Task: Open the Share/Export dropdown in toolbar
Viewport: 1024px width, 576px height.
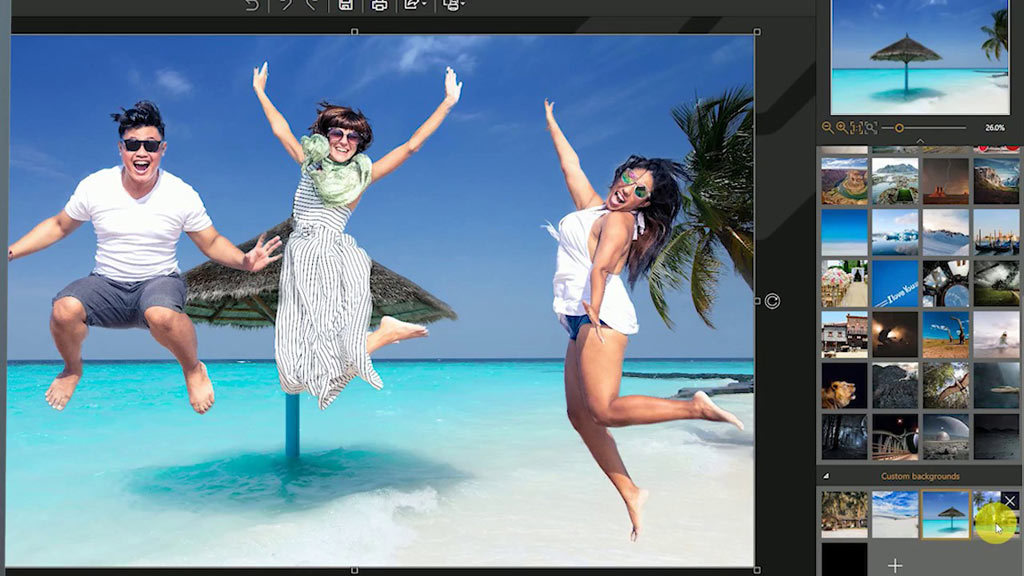Action: pyautogui.click(x=415, y=5)
